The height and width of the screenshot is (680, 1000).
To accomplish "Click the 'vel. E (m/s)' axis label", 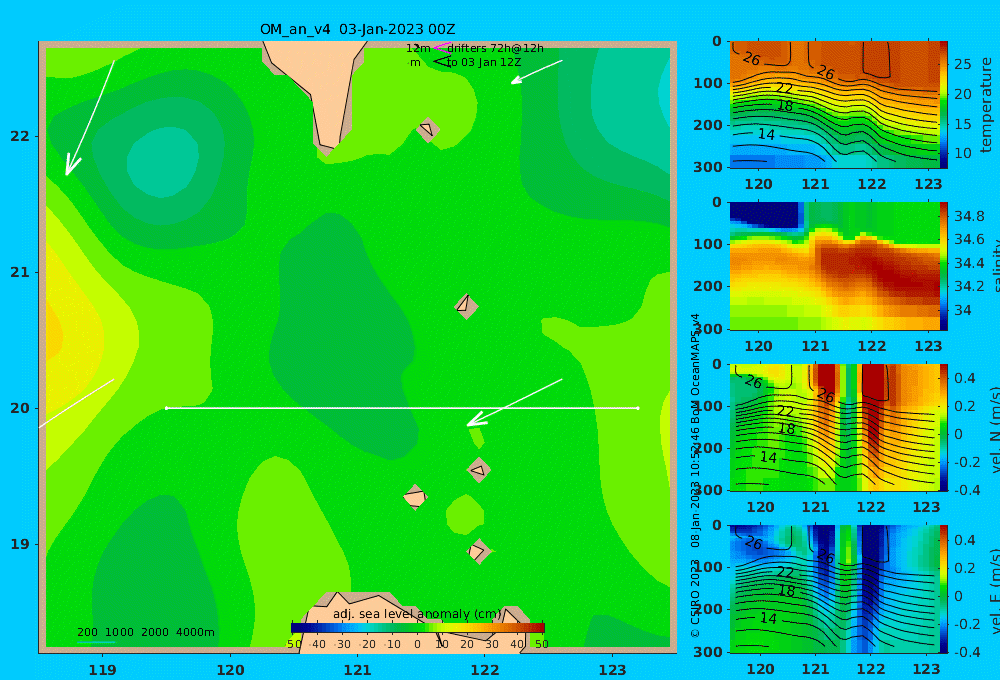I will click(x=995, y=591).
